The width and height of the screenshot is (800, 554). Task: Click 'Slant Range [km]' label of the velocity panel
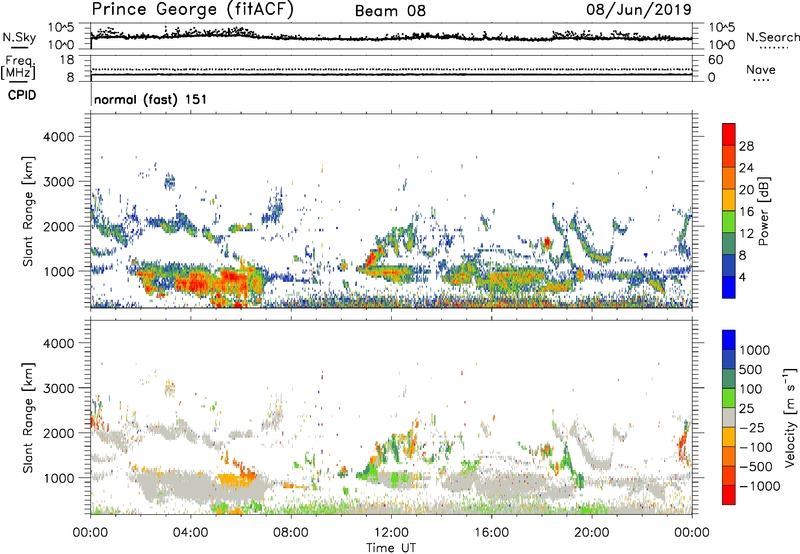tap(28, 417)
